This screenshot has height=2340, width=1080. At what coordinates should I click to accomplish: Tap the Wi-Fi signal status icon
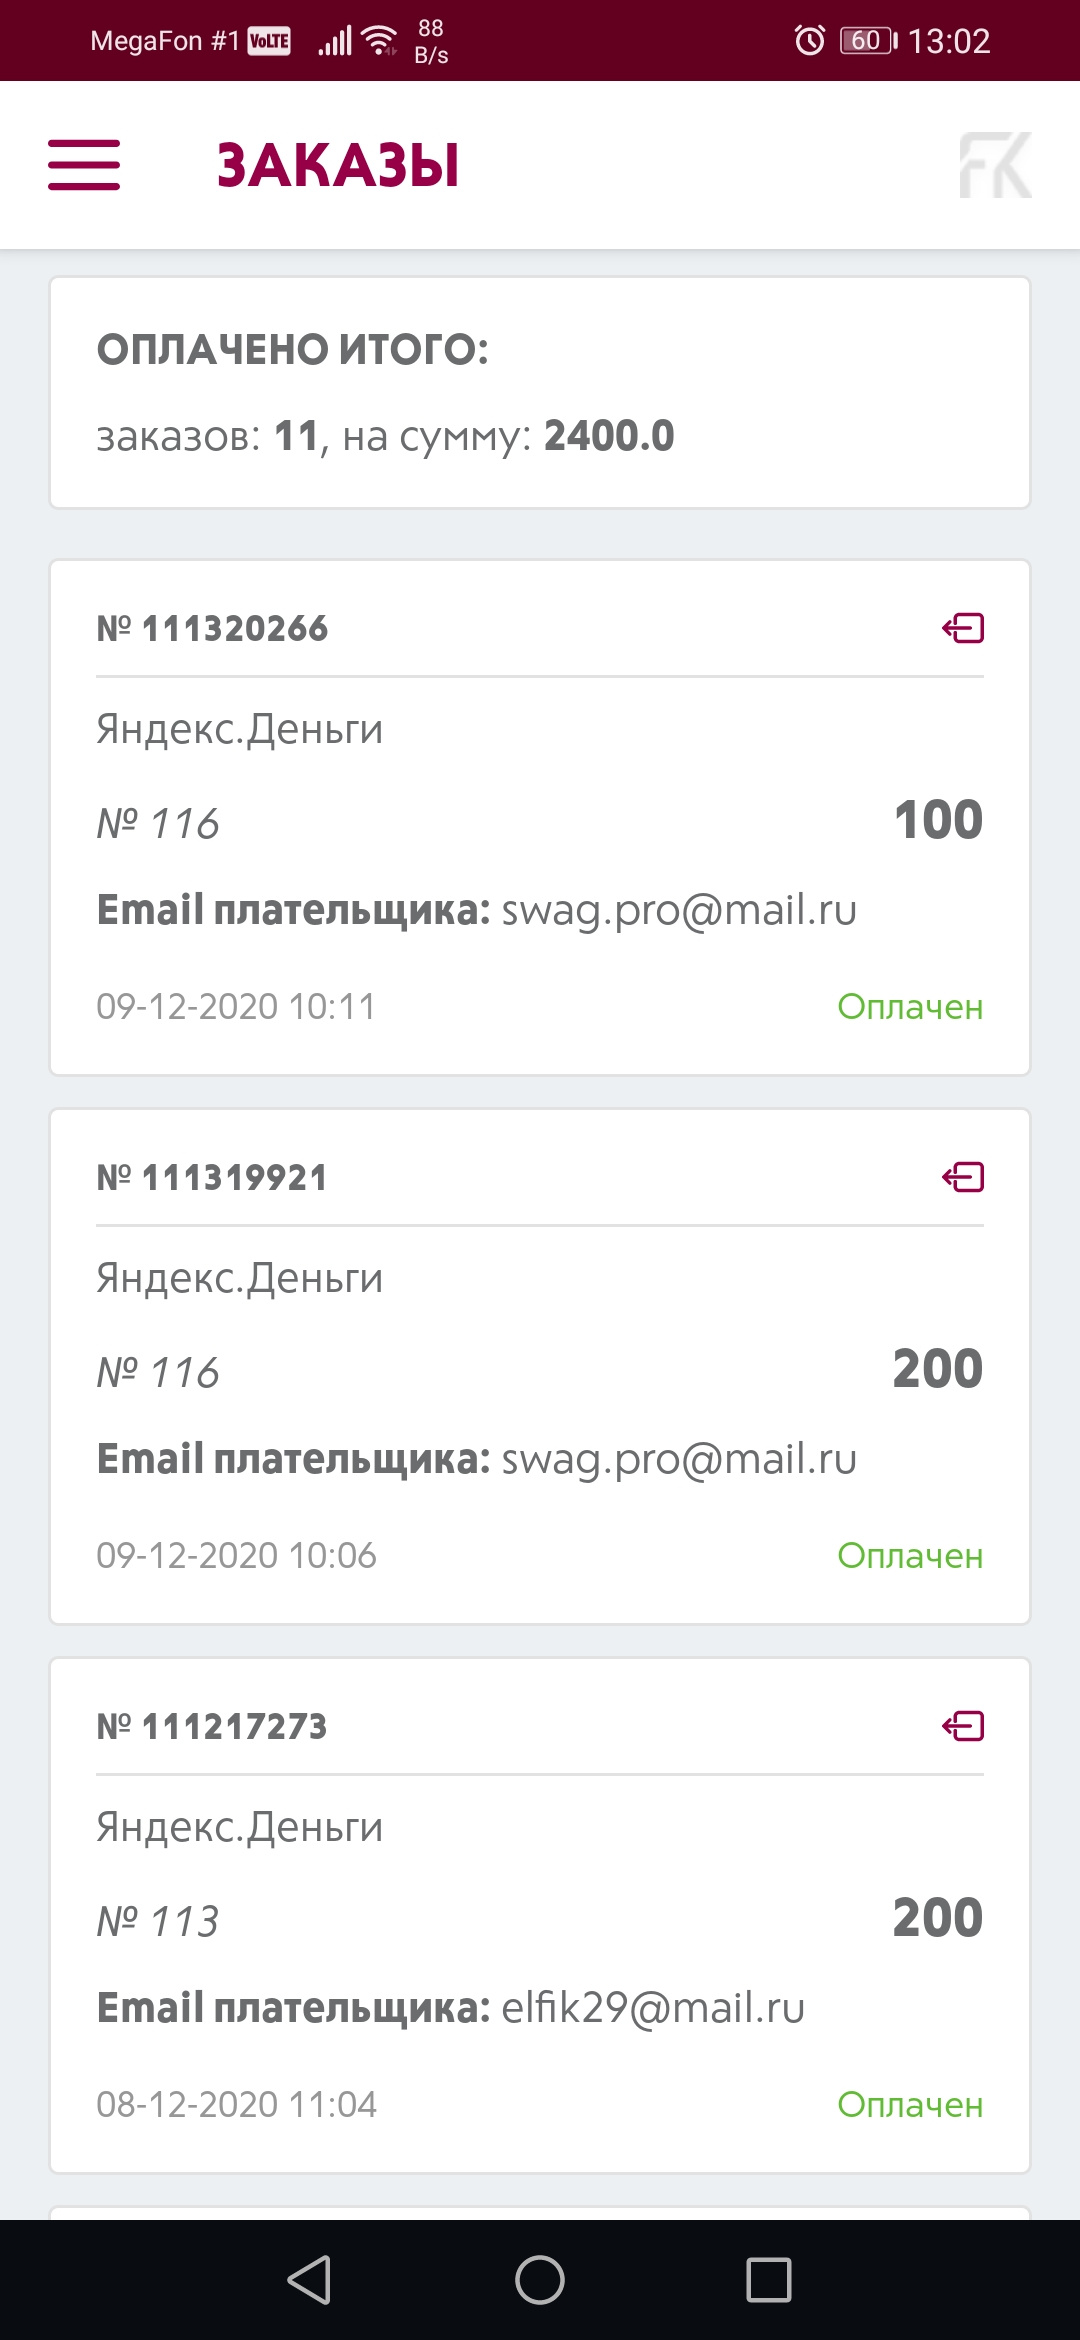[380, 40]
